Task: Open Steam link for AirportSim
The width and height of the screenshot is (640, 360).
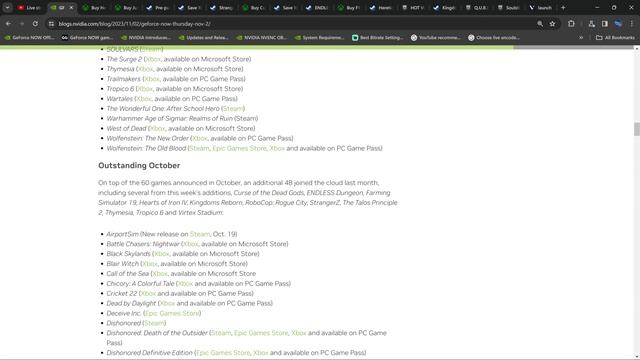Action: pos(200,234)
